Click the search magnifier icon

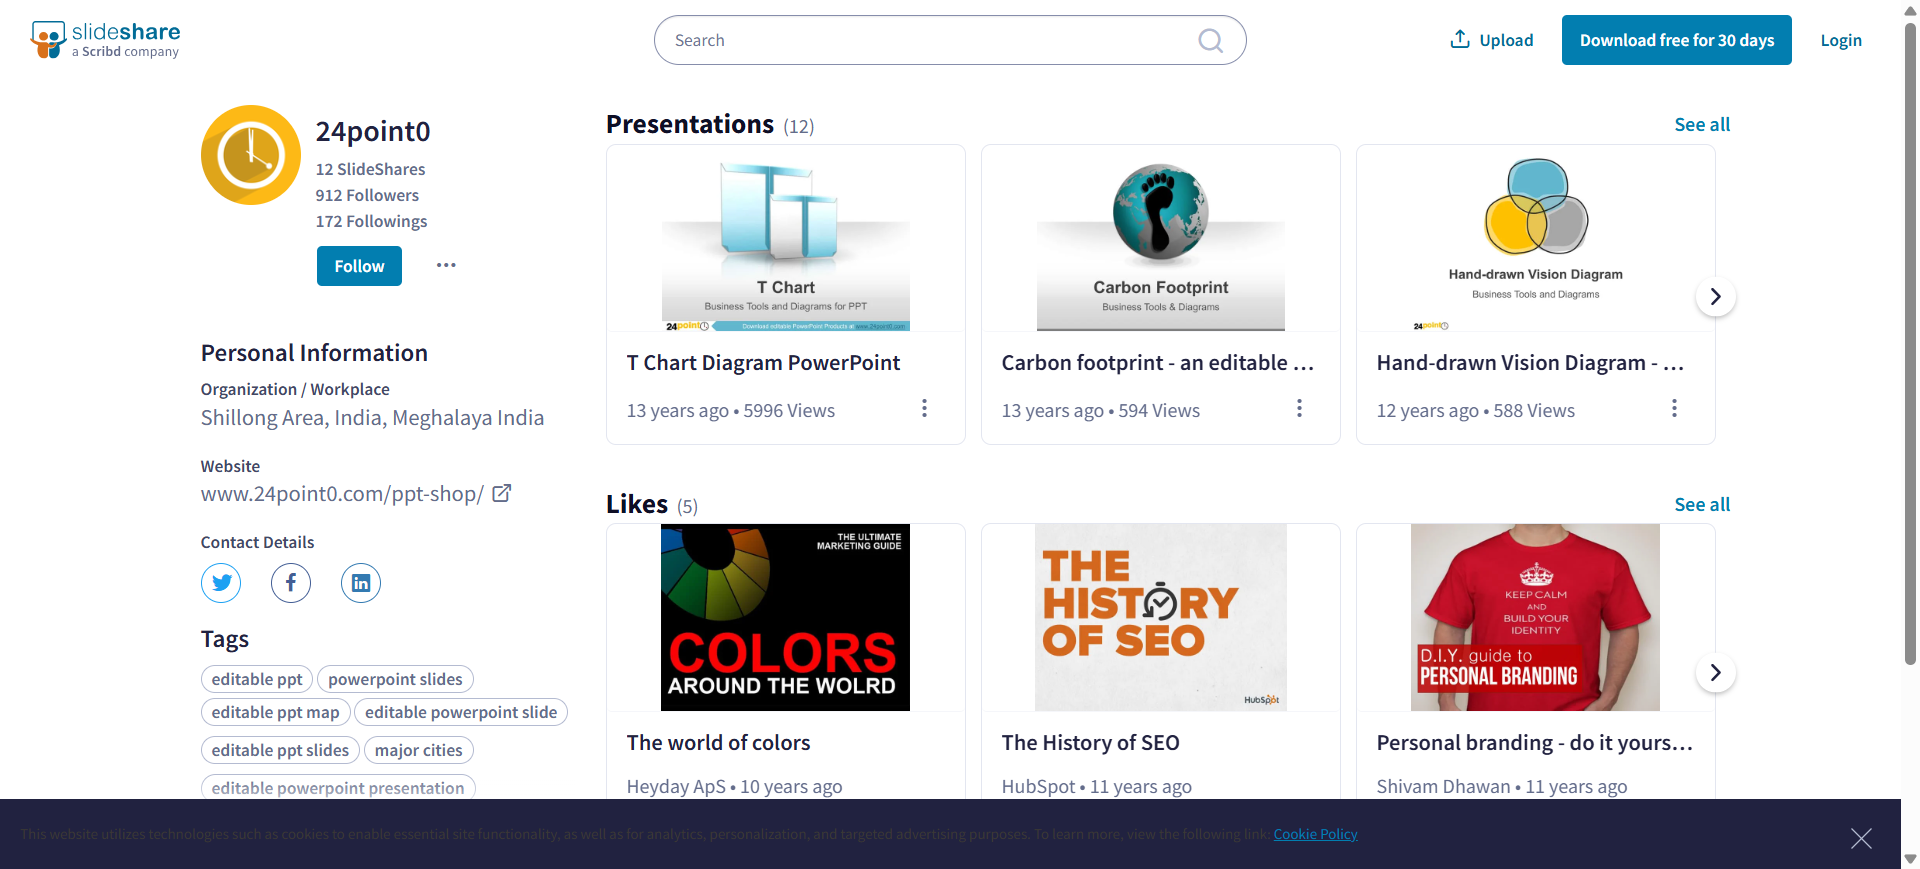coord(1210,41)
